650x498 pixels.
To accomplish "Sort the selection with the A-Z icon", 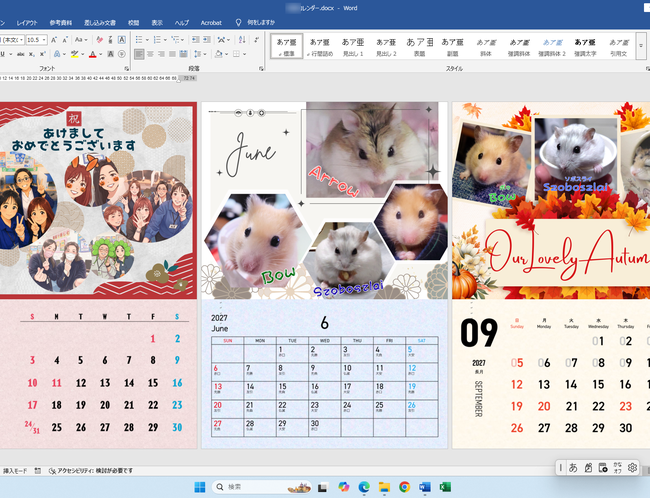I will pyautogui.click(x=242, y=40).
